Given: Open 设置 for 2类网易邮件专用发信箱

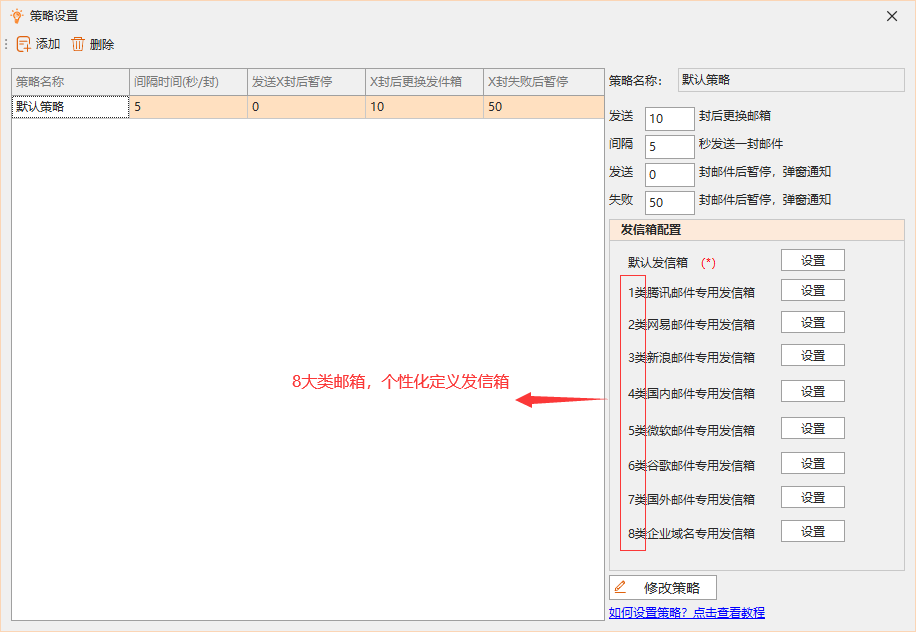Looking at the screenshot, I should [x=813, y=322].
